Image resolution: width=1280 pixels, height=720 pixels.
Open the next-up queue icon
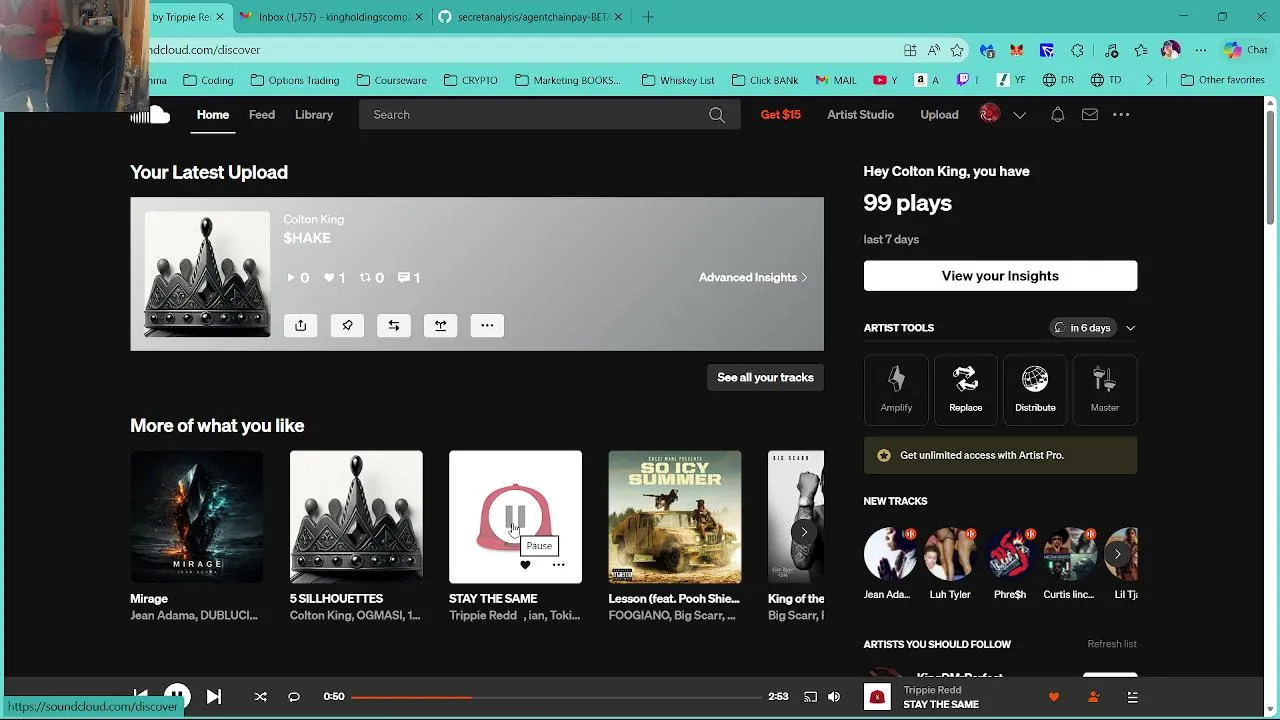[1132, 697]
